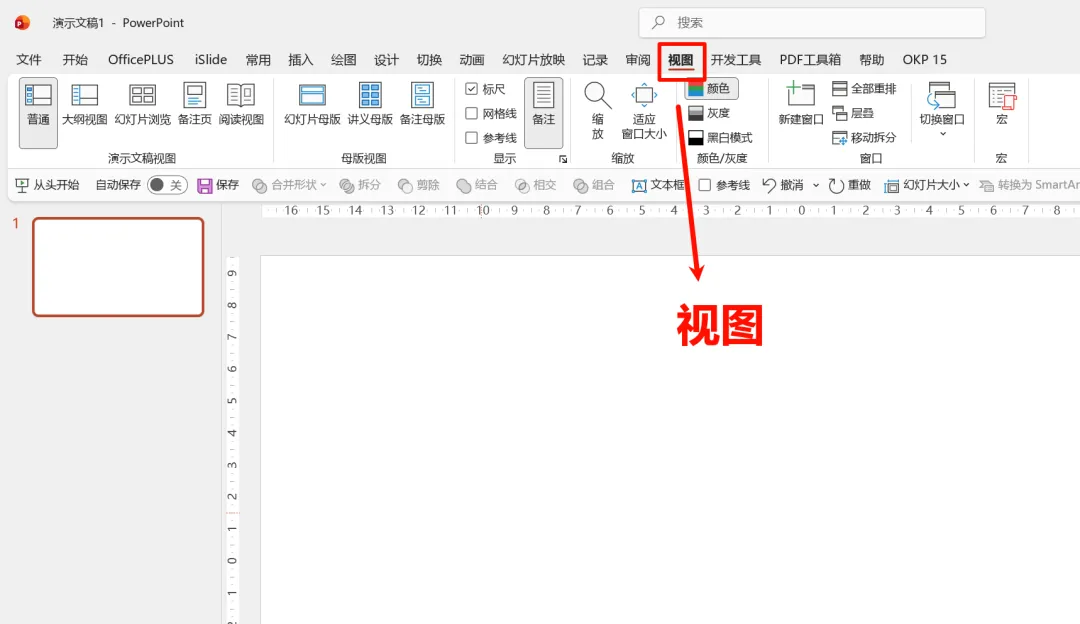Click Undo (撤消) button
The height and width of the screenshot is (624, 1080).
783,185
